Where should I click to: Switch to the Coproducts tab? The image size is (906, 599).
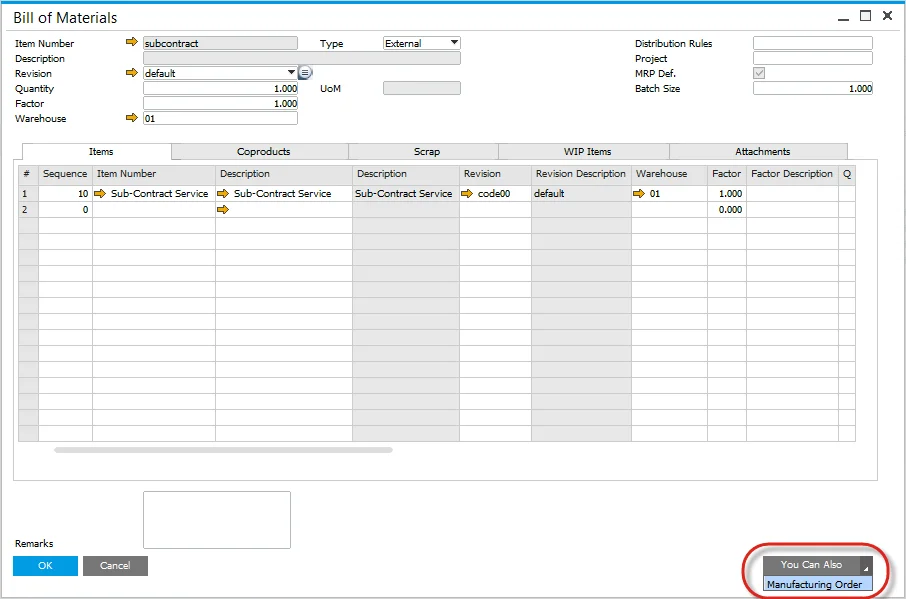pos(263,152)
